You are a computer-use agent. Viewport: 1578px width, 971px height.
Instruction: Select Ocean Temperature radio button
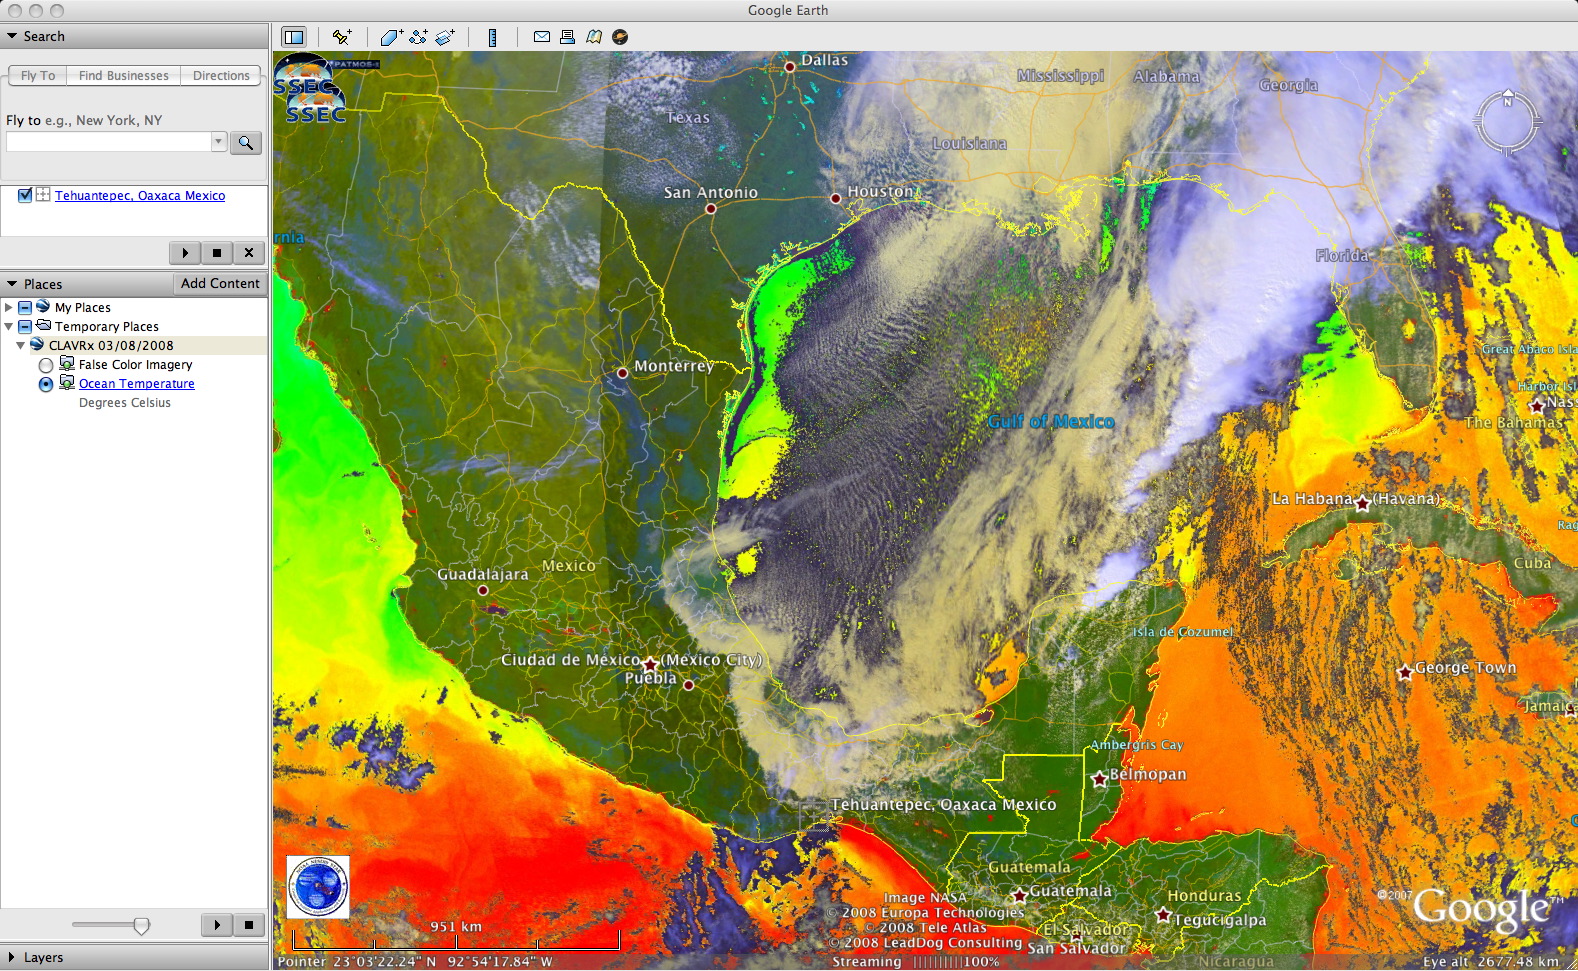(x=46, y=385)
